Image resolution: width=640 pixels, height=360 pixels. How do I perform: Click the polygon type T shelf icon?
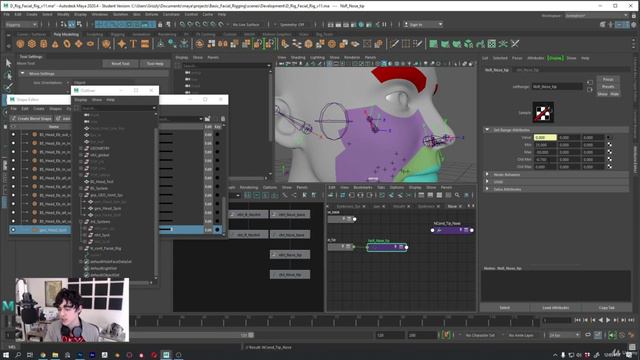point(133,44)
